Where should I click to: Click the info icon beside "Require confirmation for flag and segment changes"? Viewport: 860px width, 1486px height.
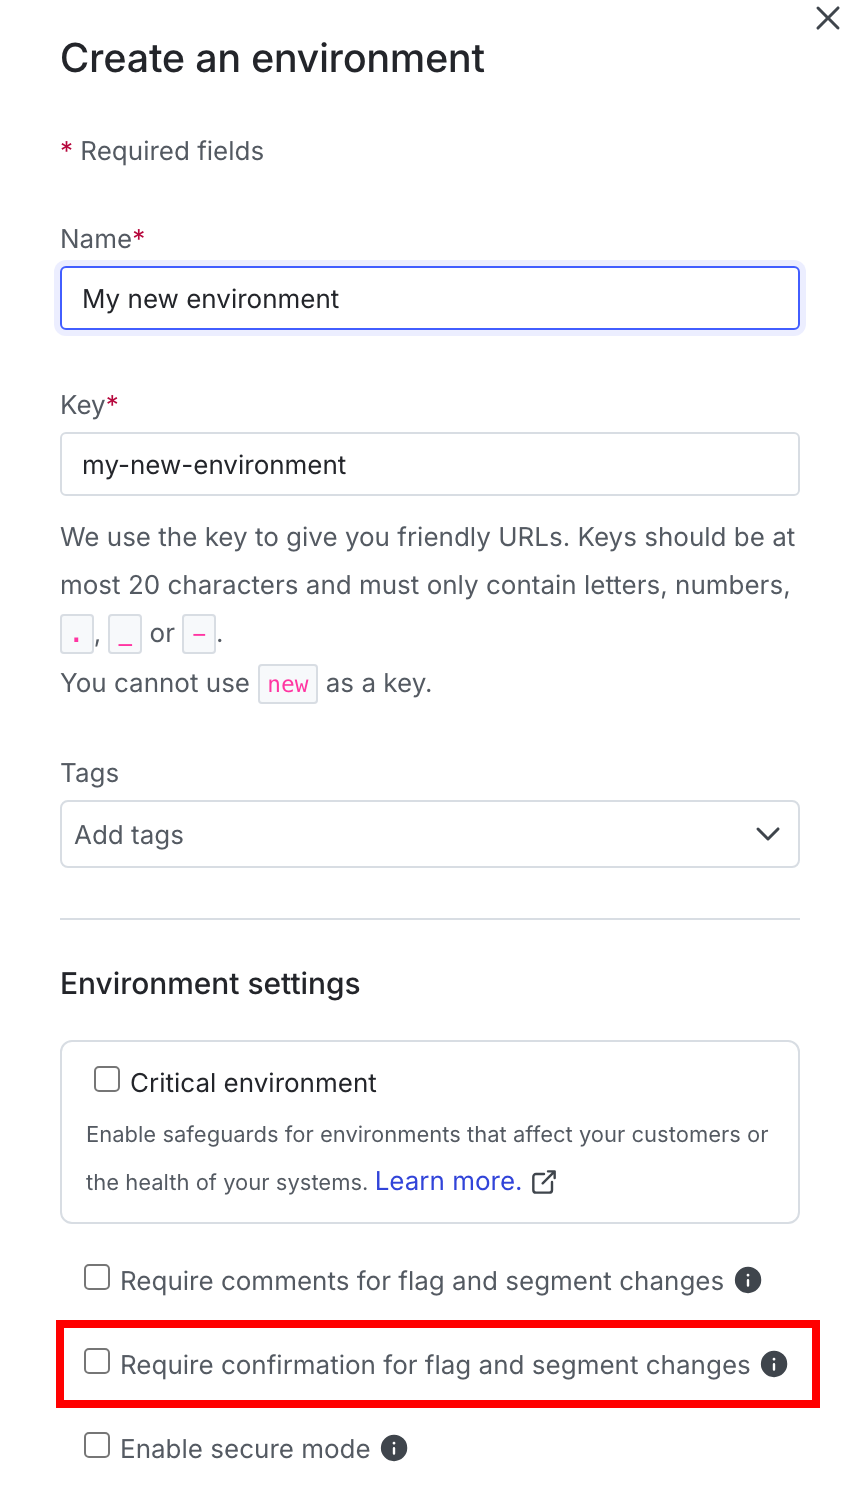[x=774, y=1364]
